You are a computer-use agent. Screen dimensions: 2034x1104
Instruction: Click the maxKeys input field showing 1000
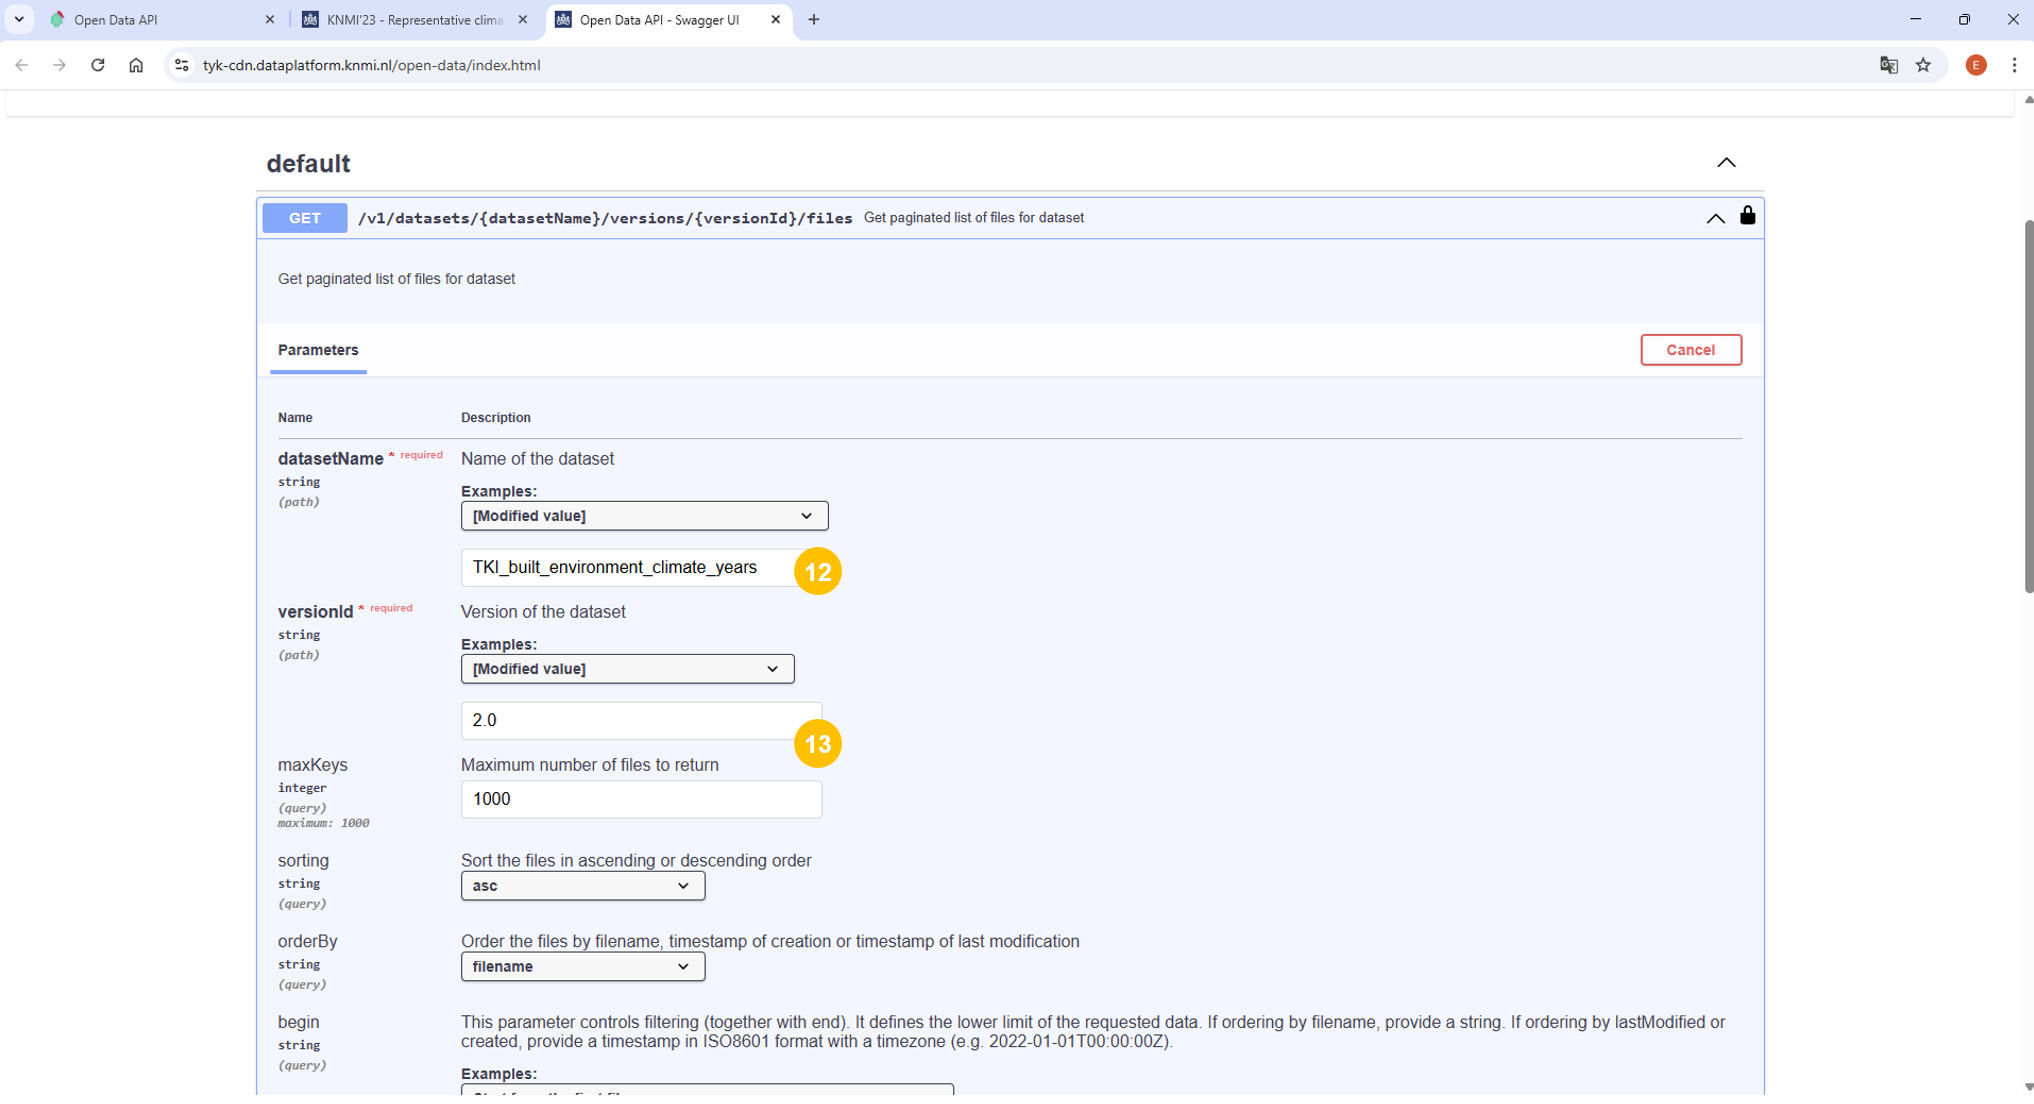(641, 799)
